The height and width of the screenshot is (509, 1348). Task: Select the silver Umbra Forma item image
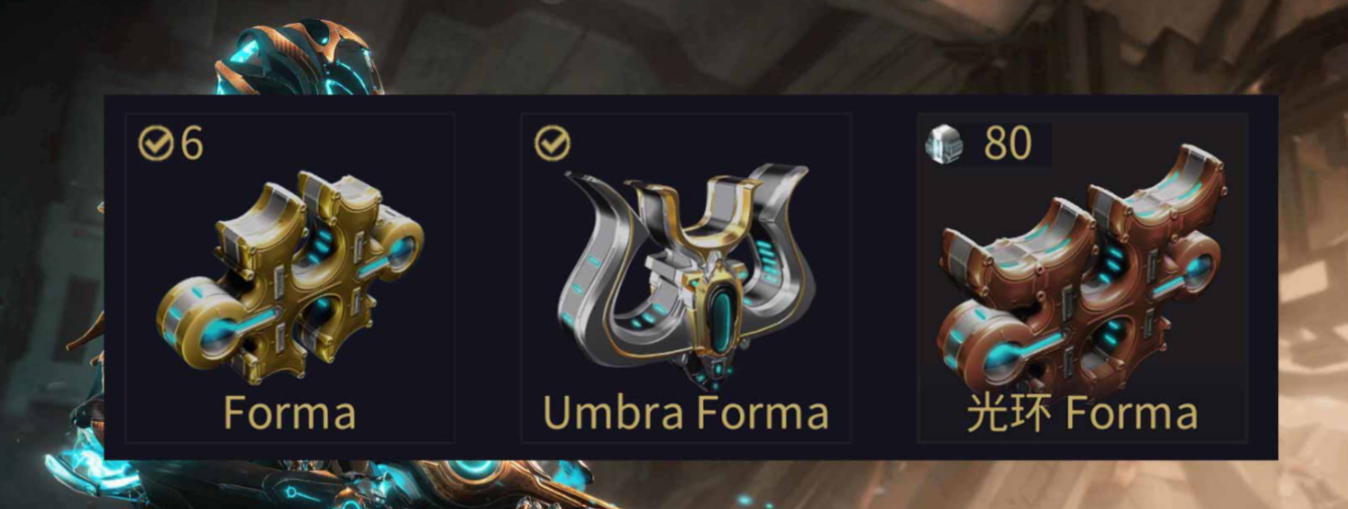pyautogui.click(x=686, y=276)
